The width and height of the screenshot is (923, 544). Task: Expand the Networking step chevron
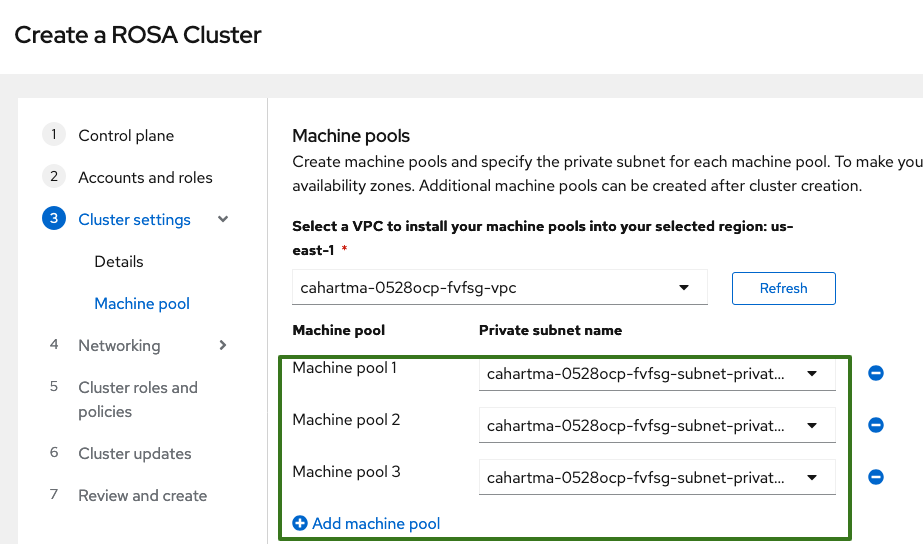tap(223, 345)
